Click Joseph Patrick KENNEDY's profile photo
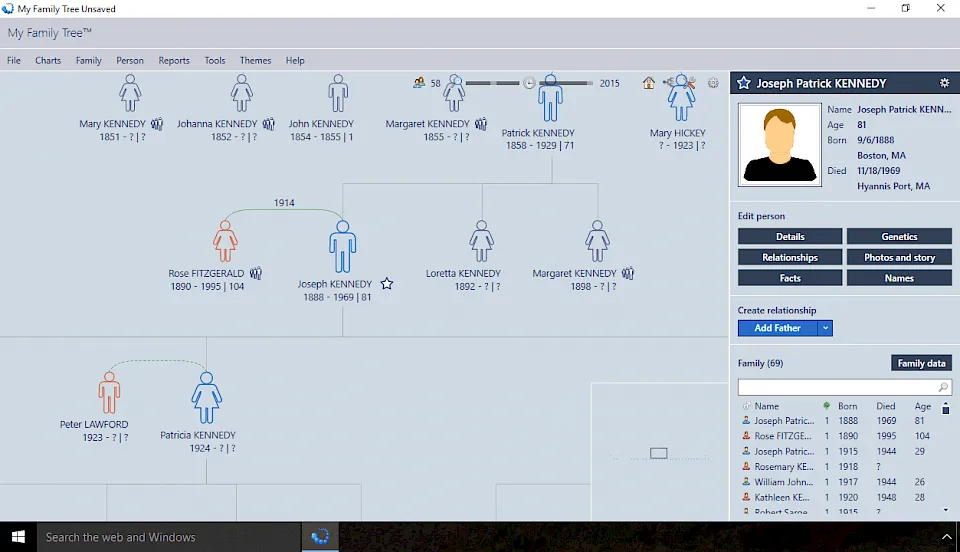The height and width of the screenshot is (552, 960). [779, 144]
